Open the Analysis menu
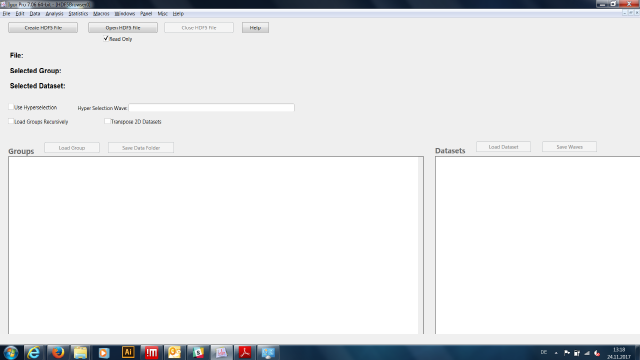640x360 pixels. click(x=54, y=13)
